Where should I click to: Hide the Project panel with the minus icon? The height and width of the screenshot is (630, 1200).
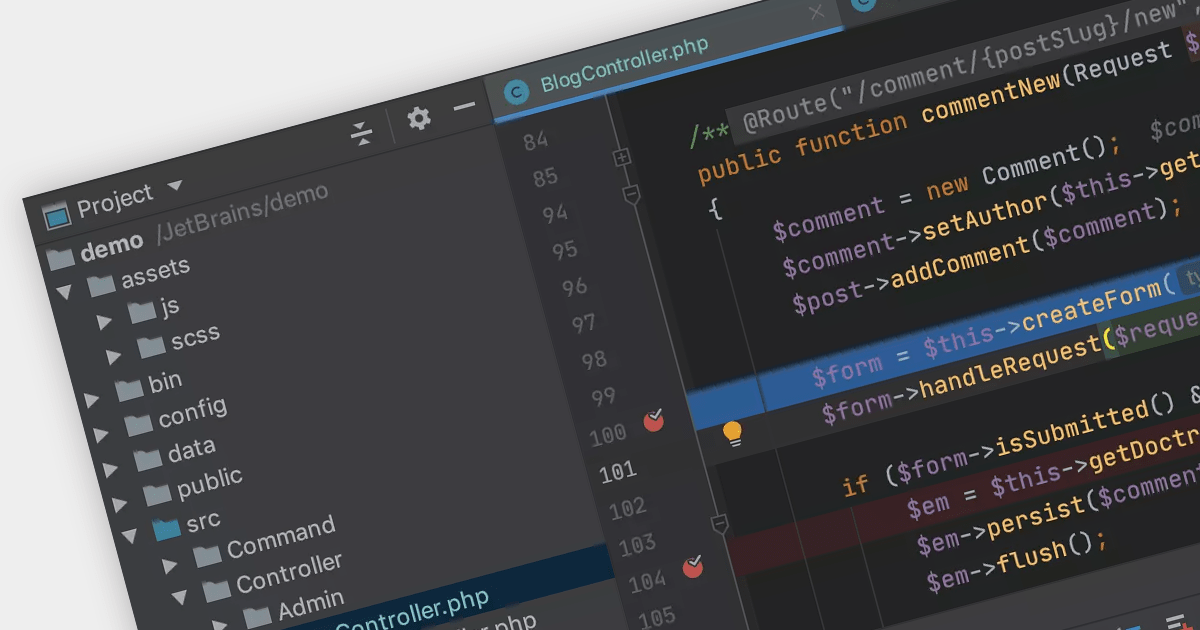(464, 107)
